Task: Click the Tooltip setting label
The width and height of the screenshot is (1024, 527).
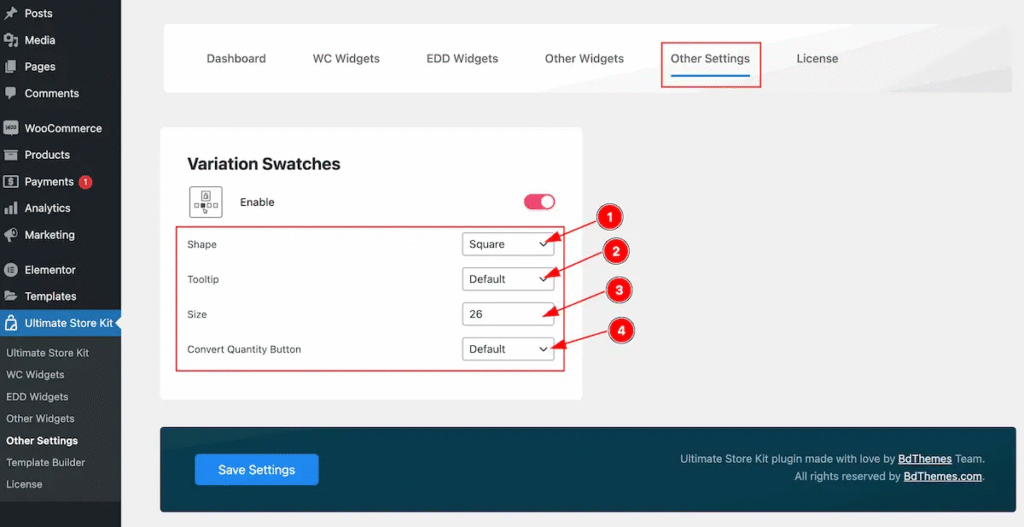Action: (203, 279)
